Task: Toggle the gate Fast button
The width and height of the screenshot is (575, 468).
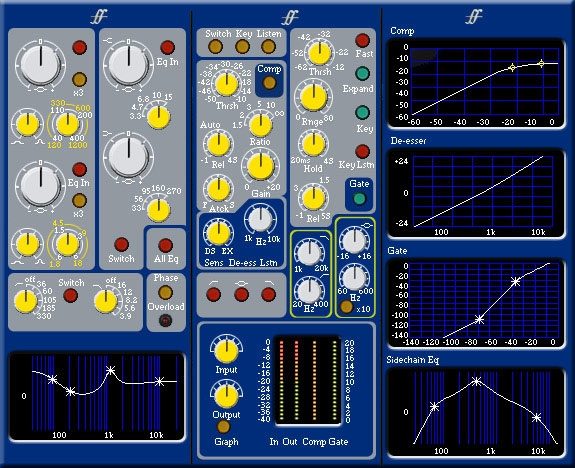Action: tap(362, 40)
